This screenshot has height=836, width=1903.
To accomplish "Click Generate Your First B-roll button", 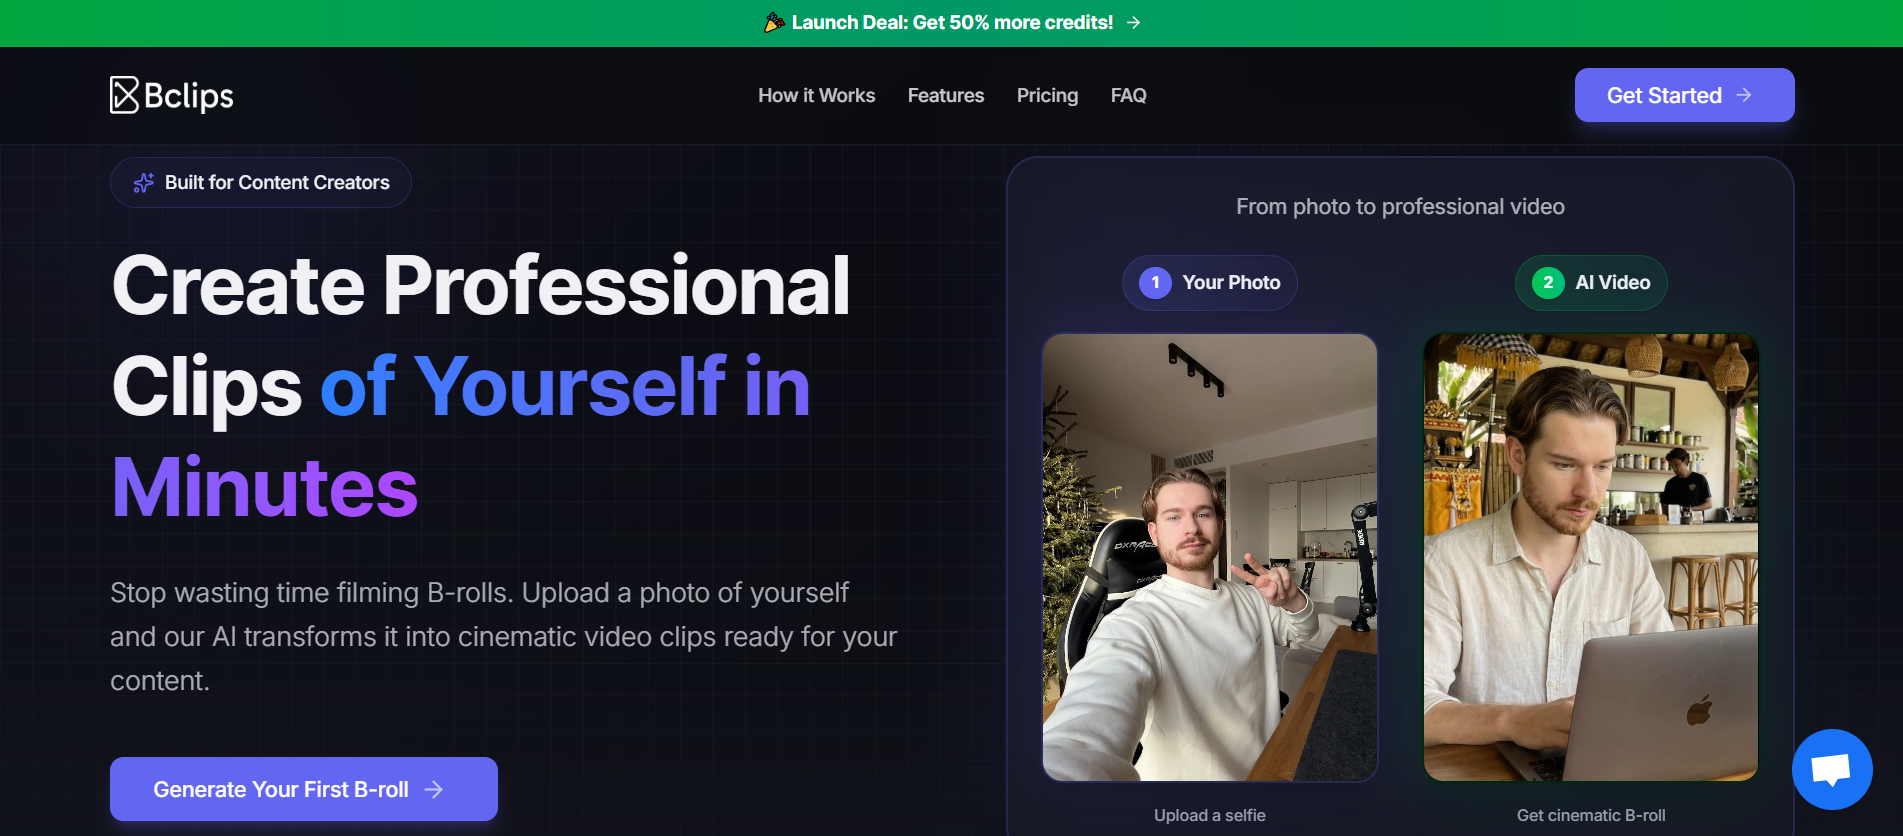I will (304, 789).
